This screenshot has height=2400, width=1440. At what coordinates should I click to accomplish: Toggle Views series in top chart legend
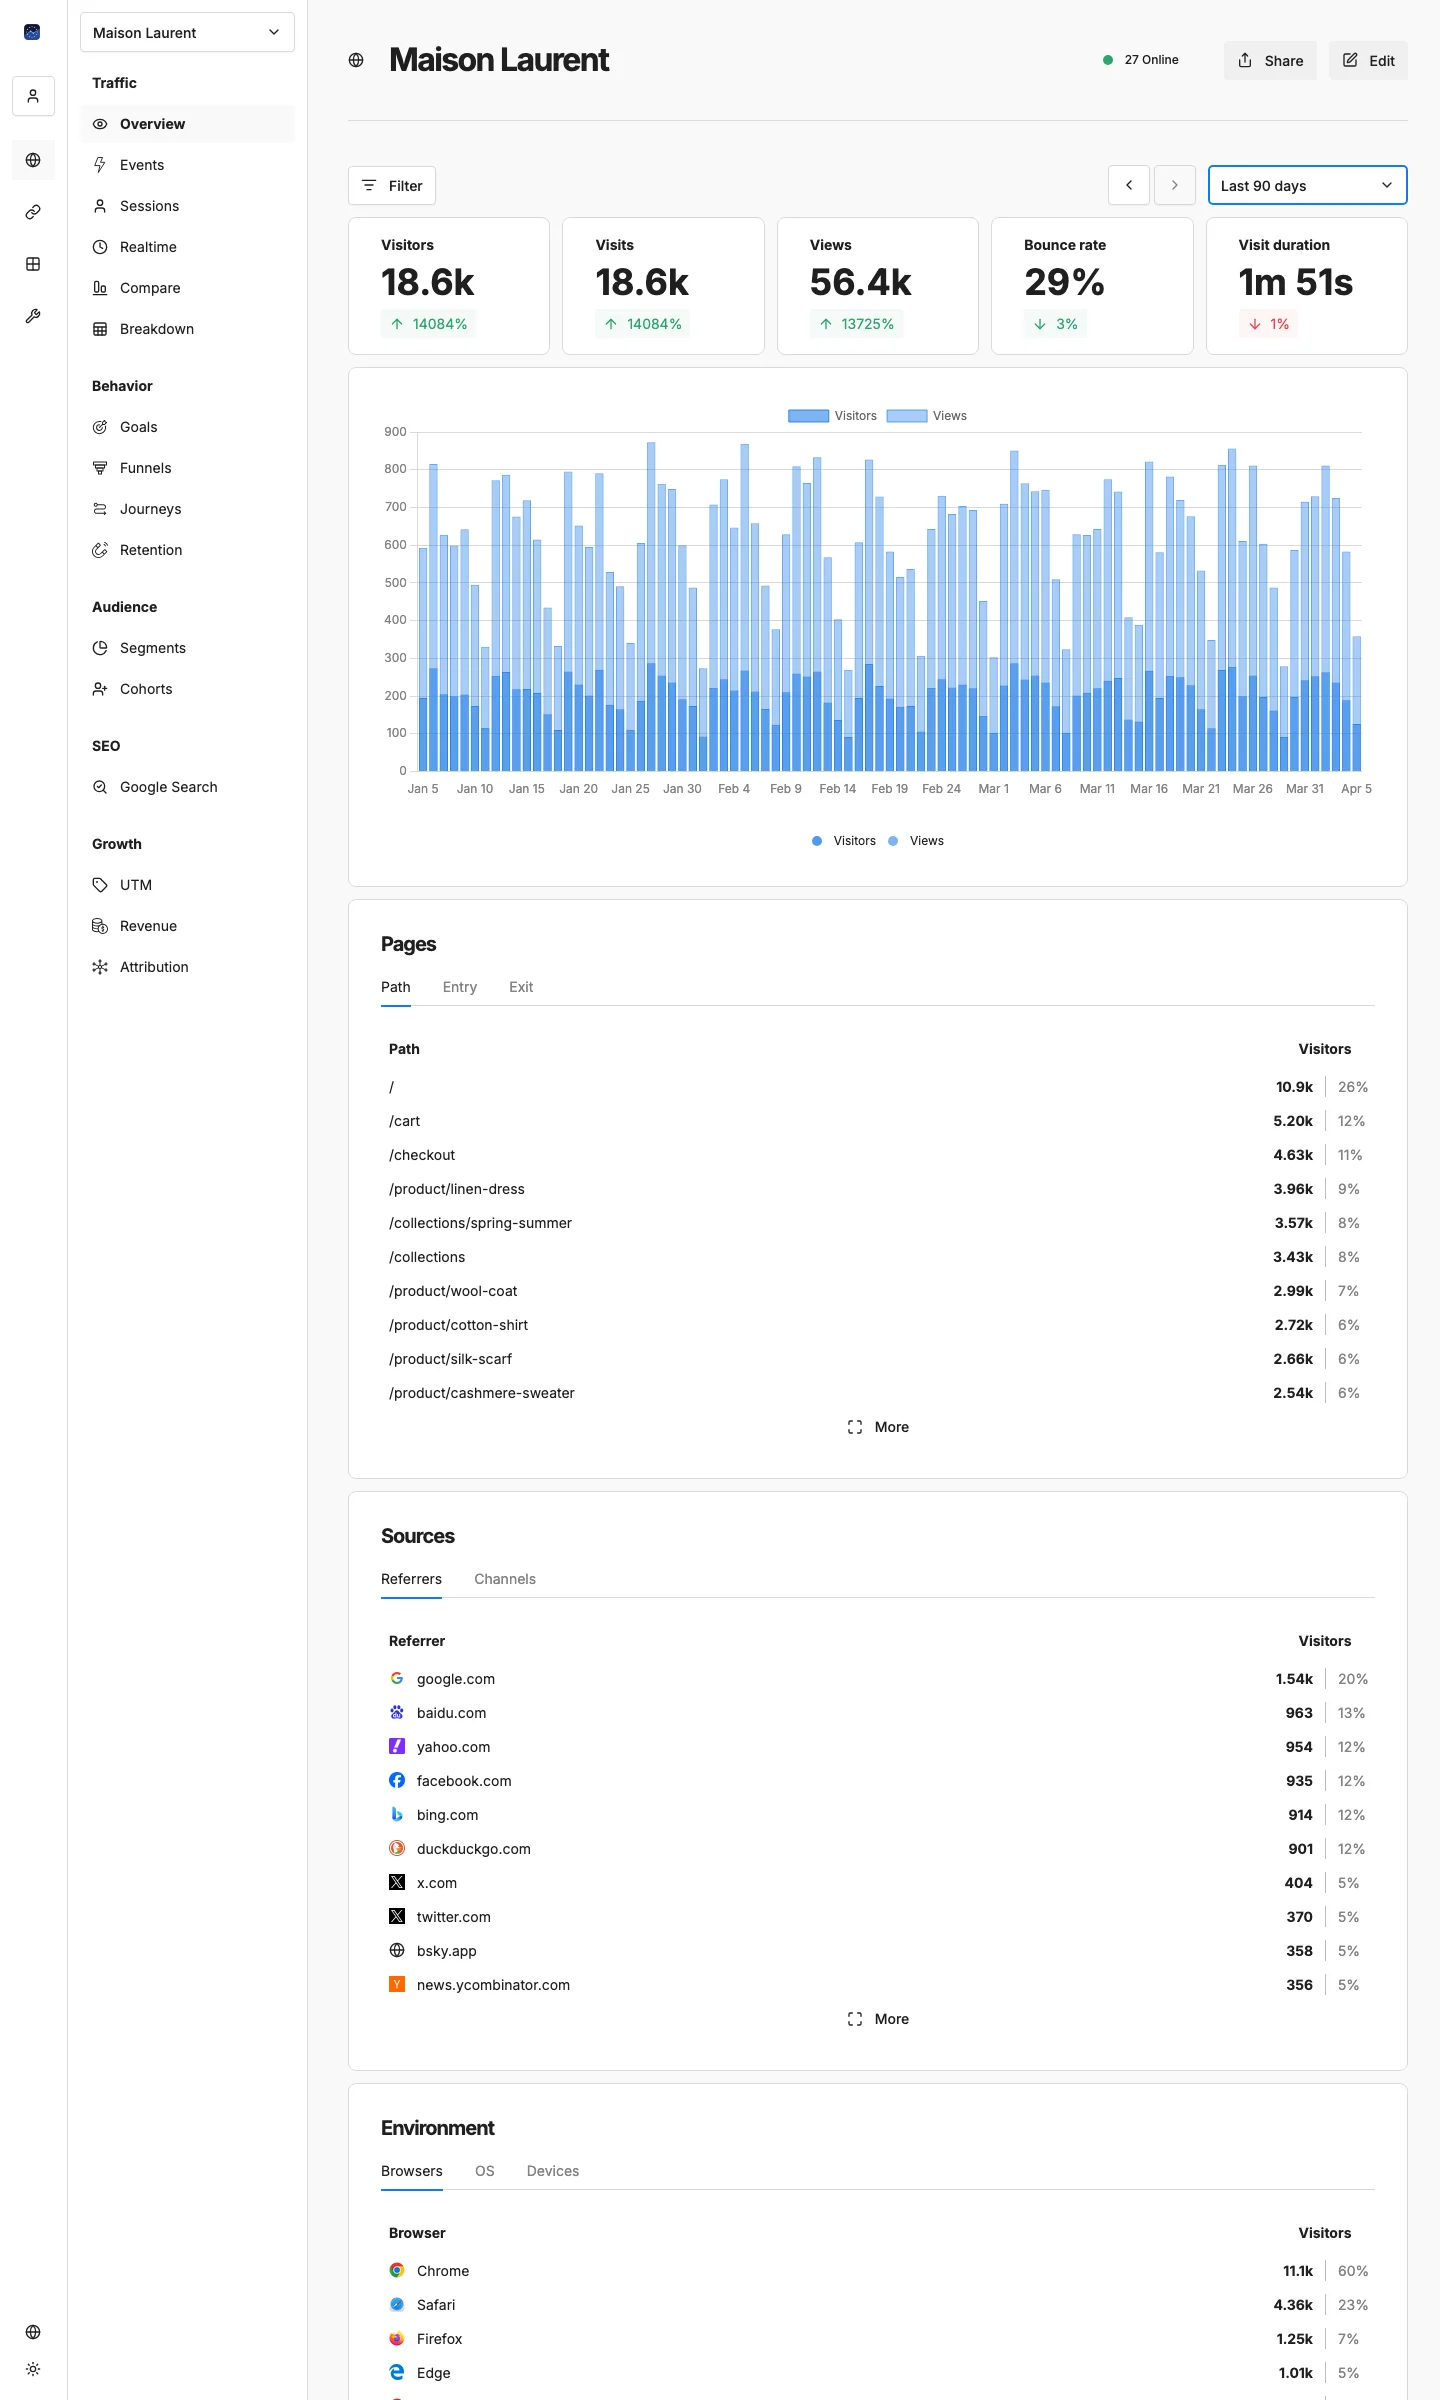coord(926,416)
